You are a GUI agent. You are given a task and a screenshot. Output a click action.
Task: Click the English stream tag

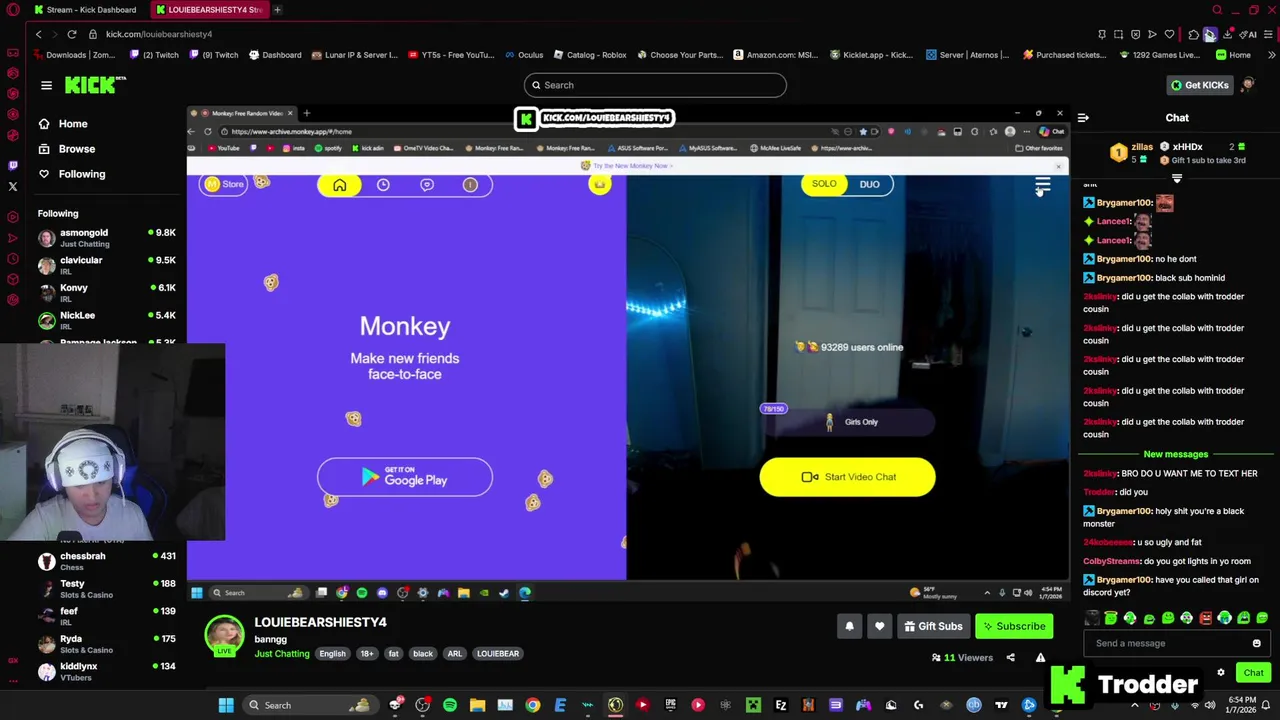coord(332,654)
